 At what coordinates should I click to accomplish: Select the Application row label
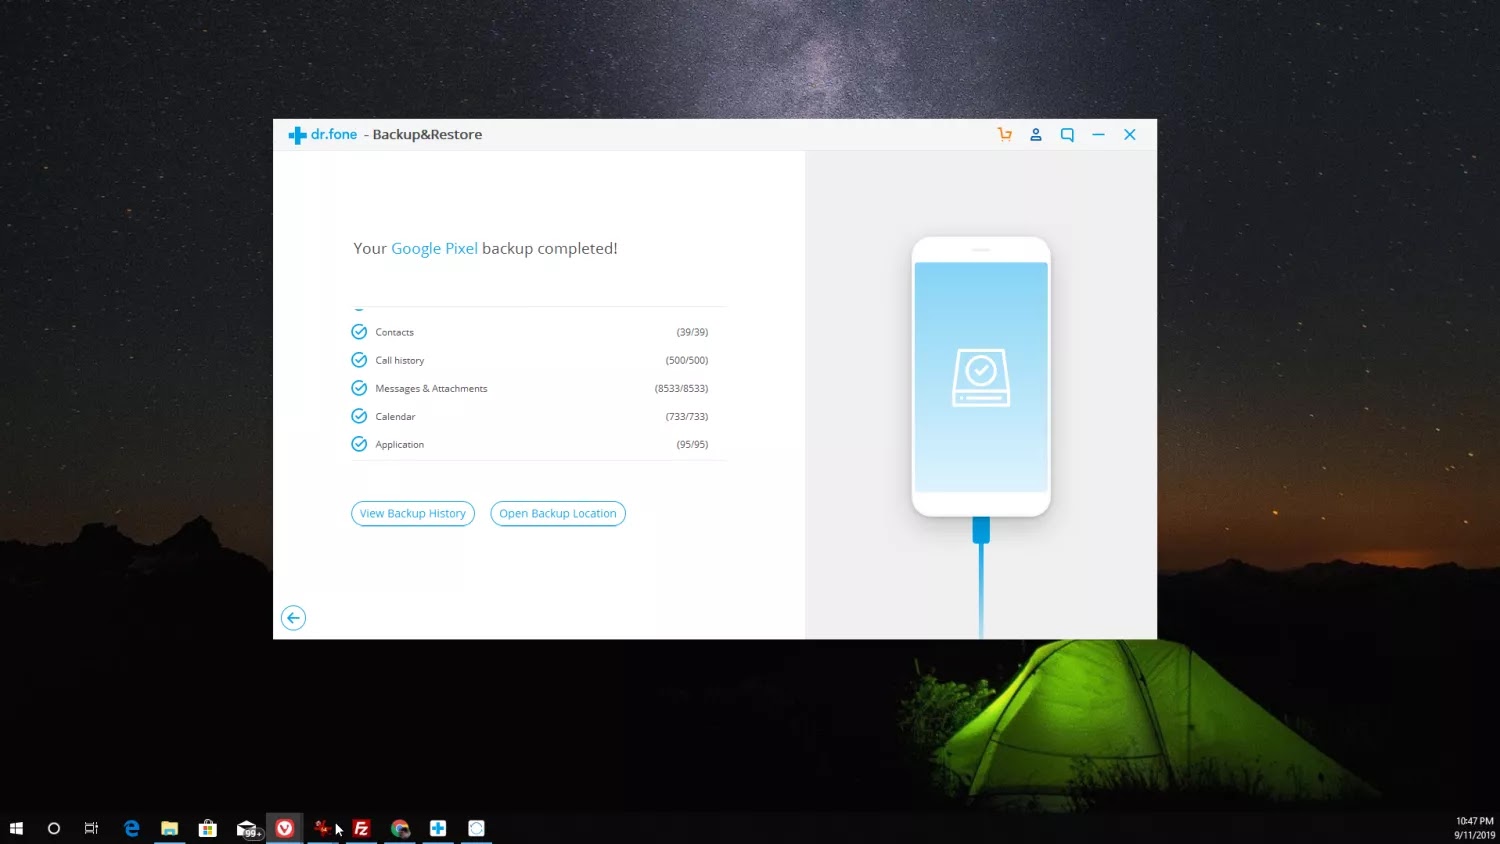(399, 444)
